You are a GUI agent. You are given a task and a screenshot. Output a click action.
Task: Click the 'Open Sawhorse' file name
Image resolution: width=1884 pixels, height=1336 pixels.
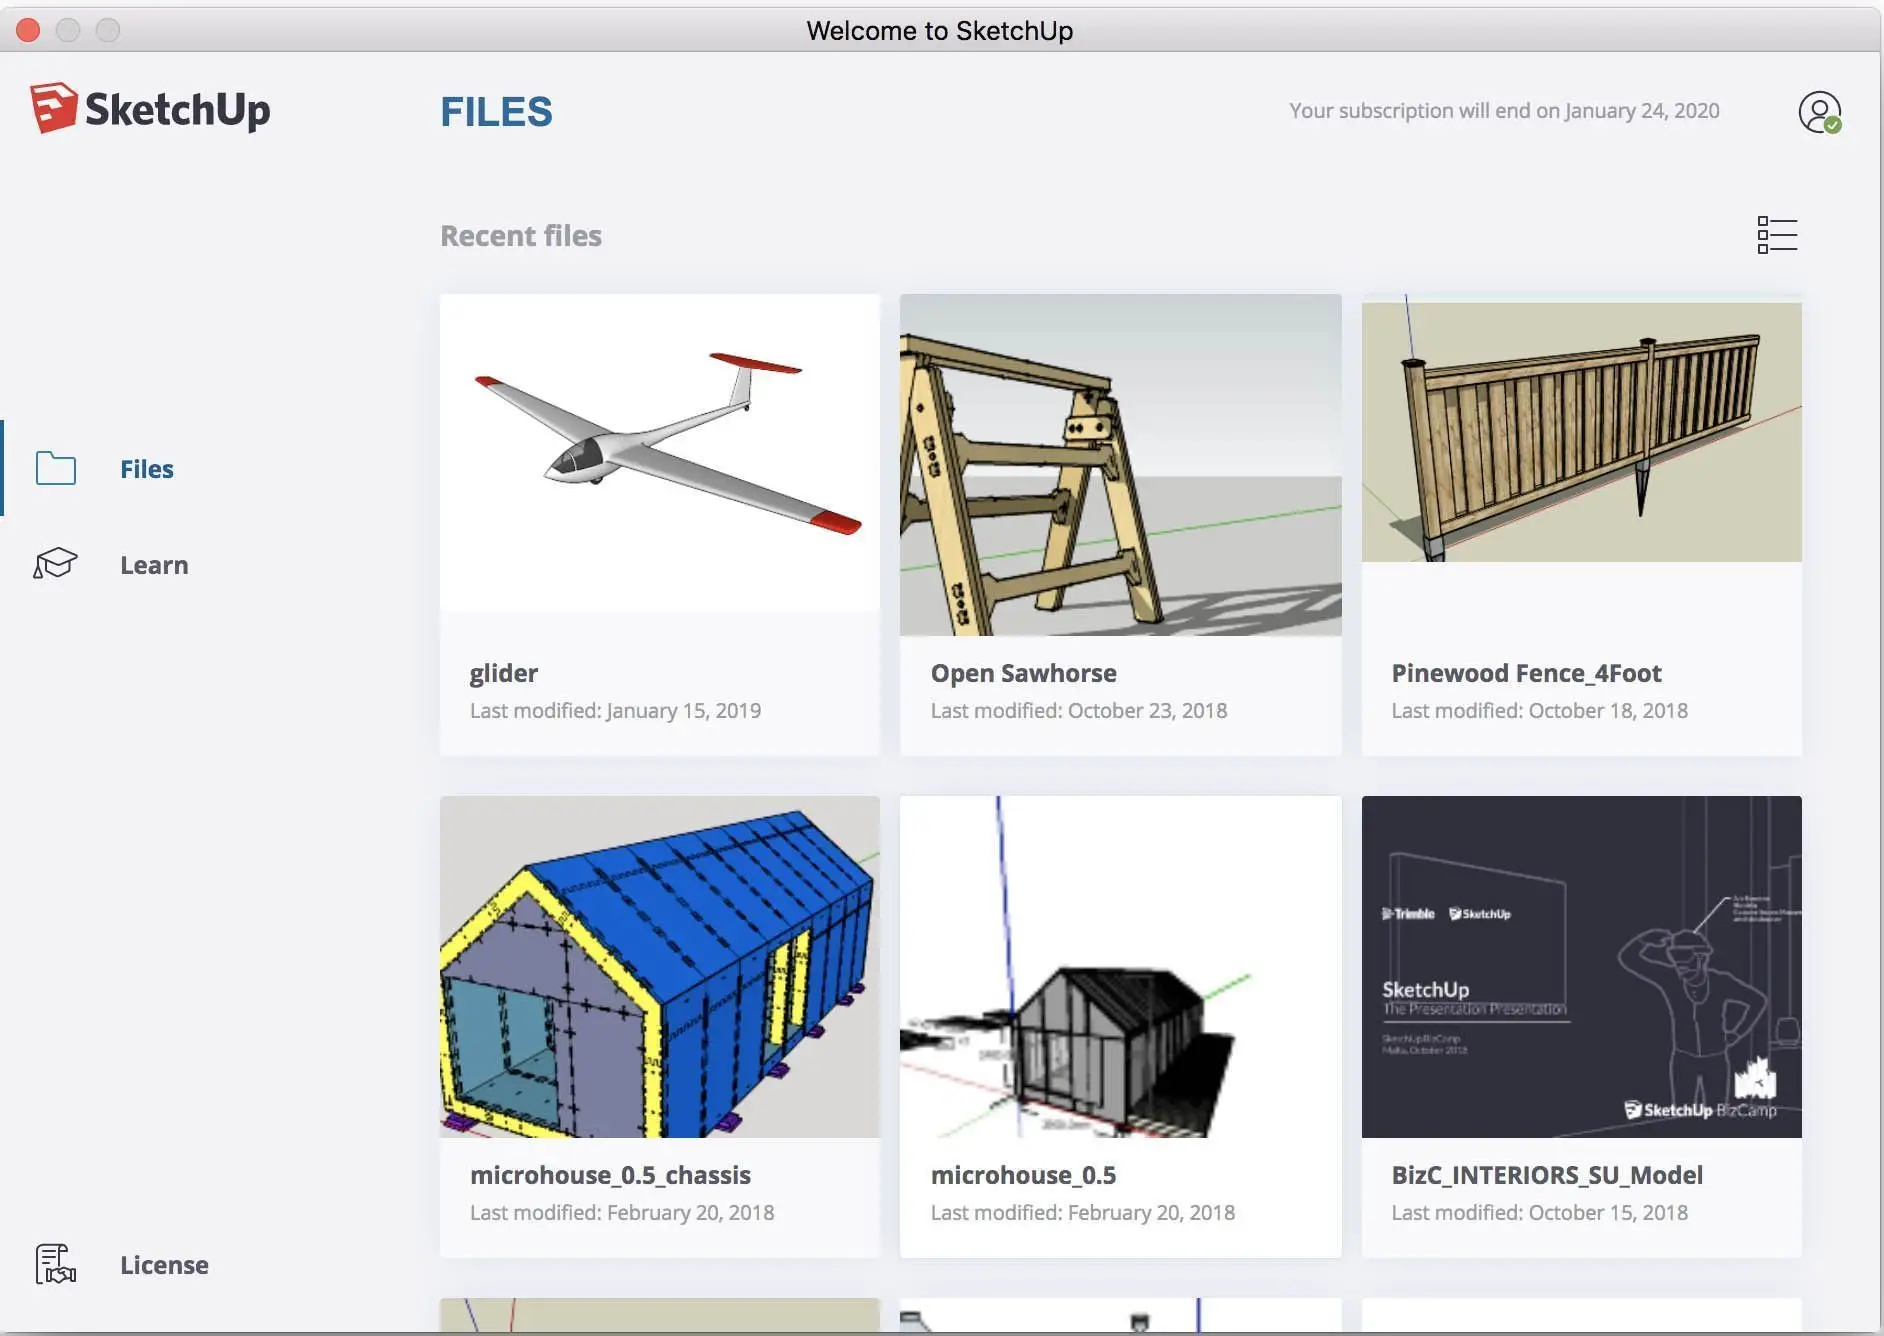click(x=1023, y=673)
